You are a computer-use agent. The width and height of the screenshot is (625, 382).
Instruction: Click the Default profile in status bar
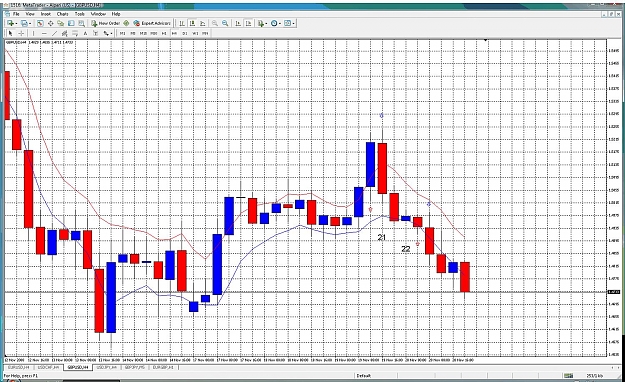[363, 376]
